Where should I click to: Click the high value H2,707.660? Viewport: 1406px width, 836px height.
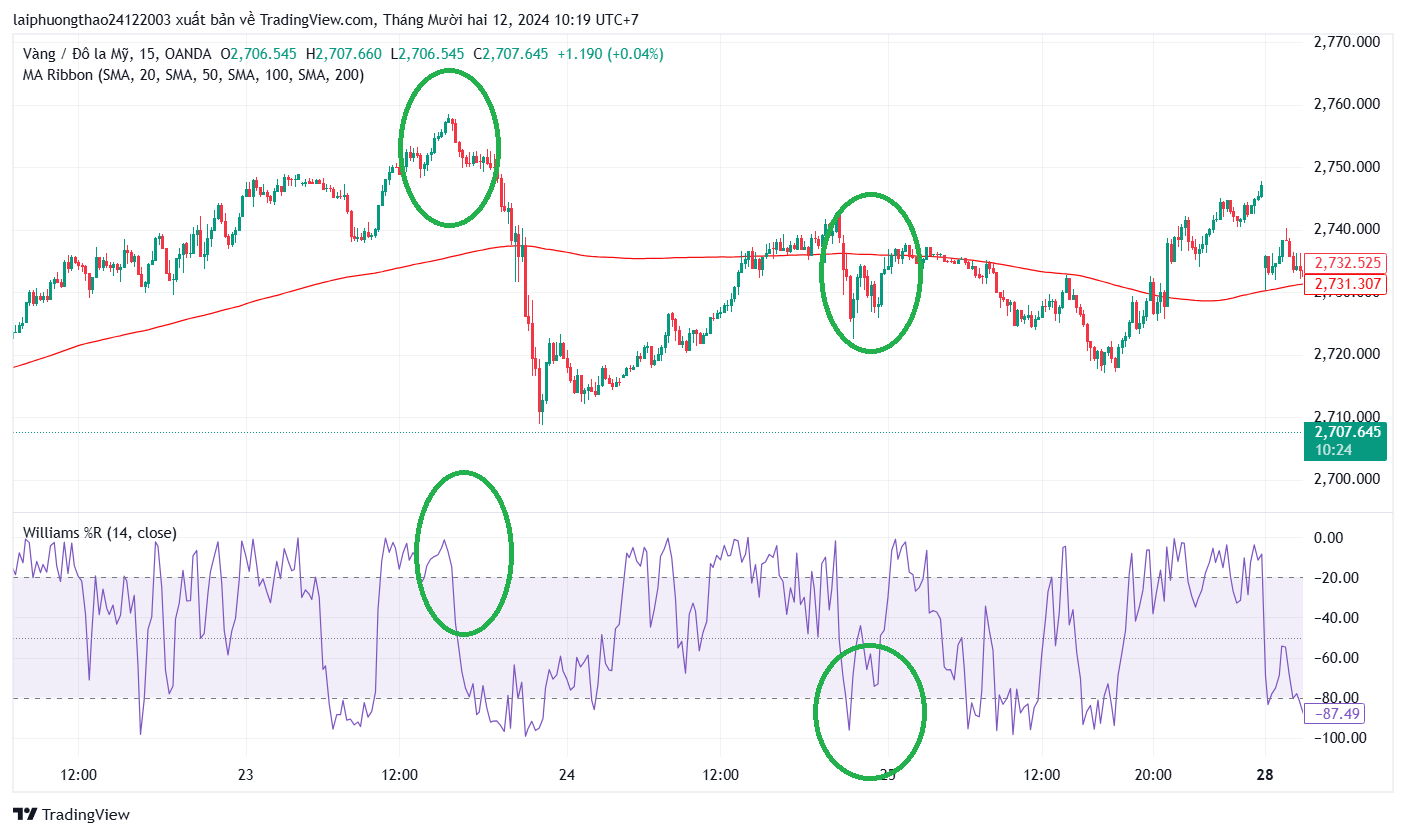pos(344,54)
